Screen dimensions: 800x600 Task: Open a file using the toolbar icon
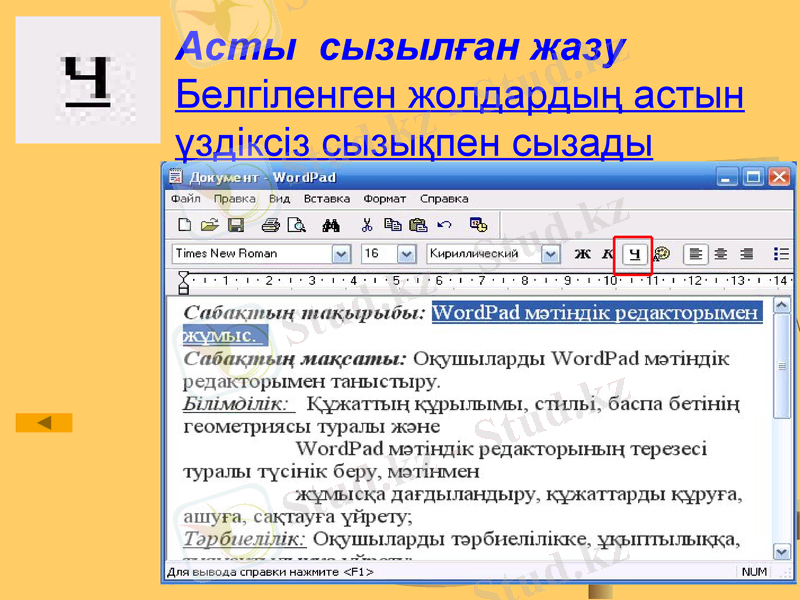(210, 225)
